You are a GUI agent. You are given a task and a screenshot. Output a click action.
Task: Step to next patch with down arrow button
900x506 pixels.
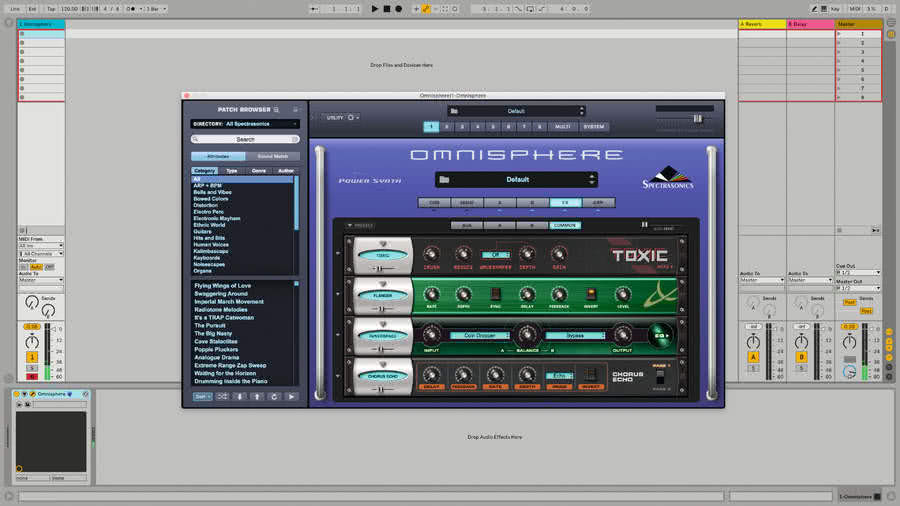point(240,396)
